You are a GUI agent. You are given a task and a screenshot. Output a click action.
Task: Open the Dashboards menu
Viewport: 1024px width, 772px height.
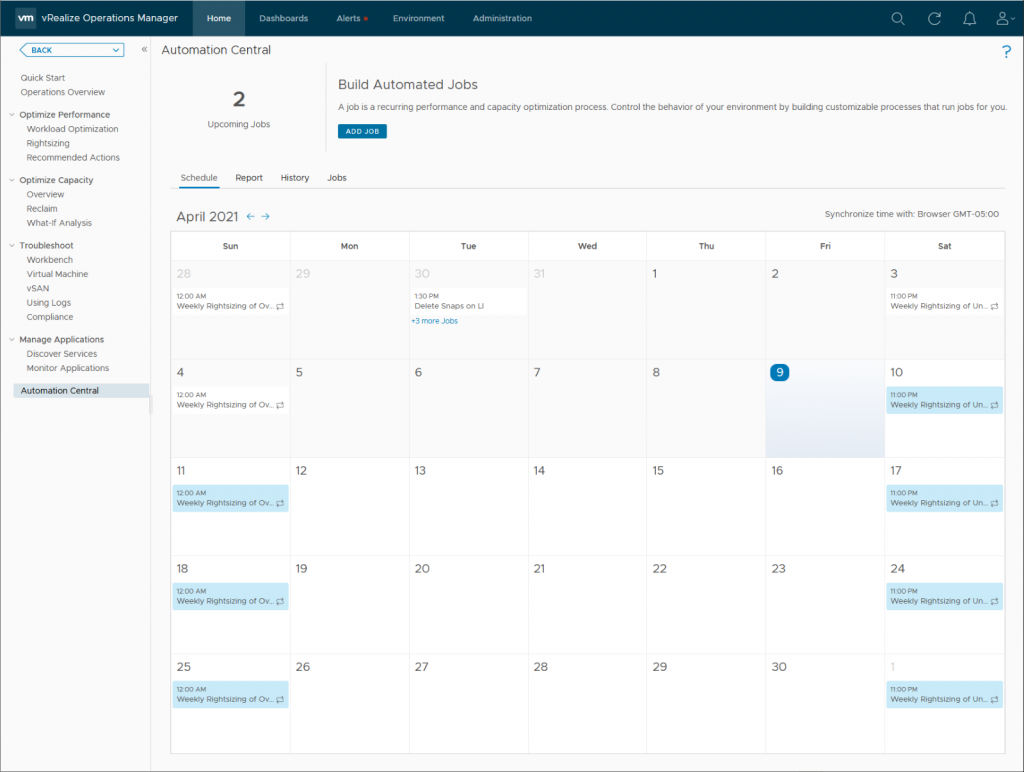coord(283,18)
